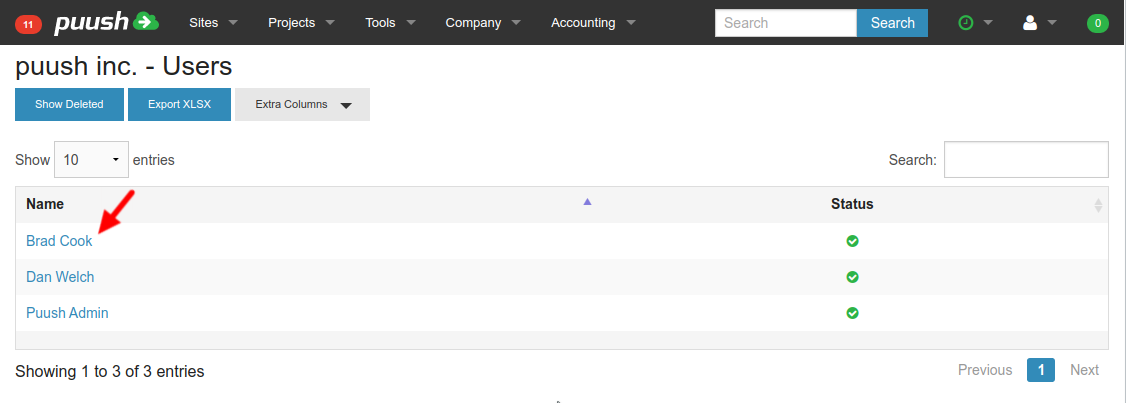
Task: Expand the Extra Columns dropdown
Action: pyautogui.click(x=302, y=104)
